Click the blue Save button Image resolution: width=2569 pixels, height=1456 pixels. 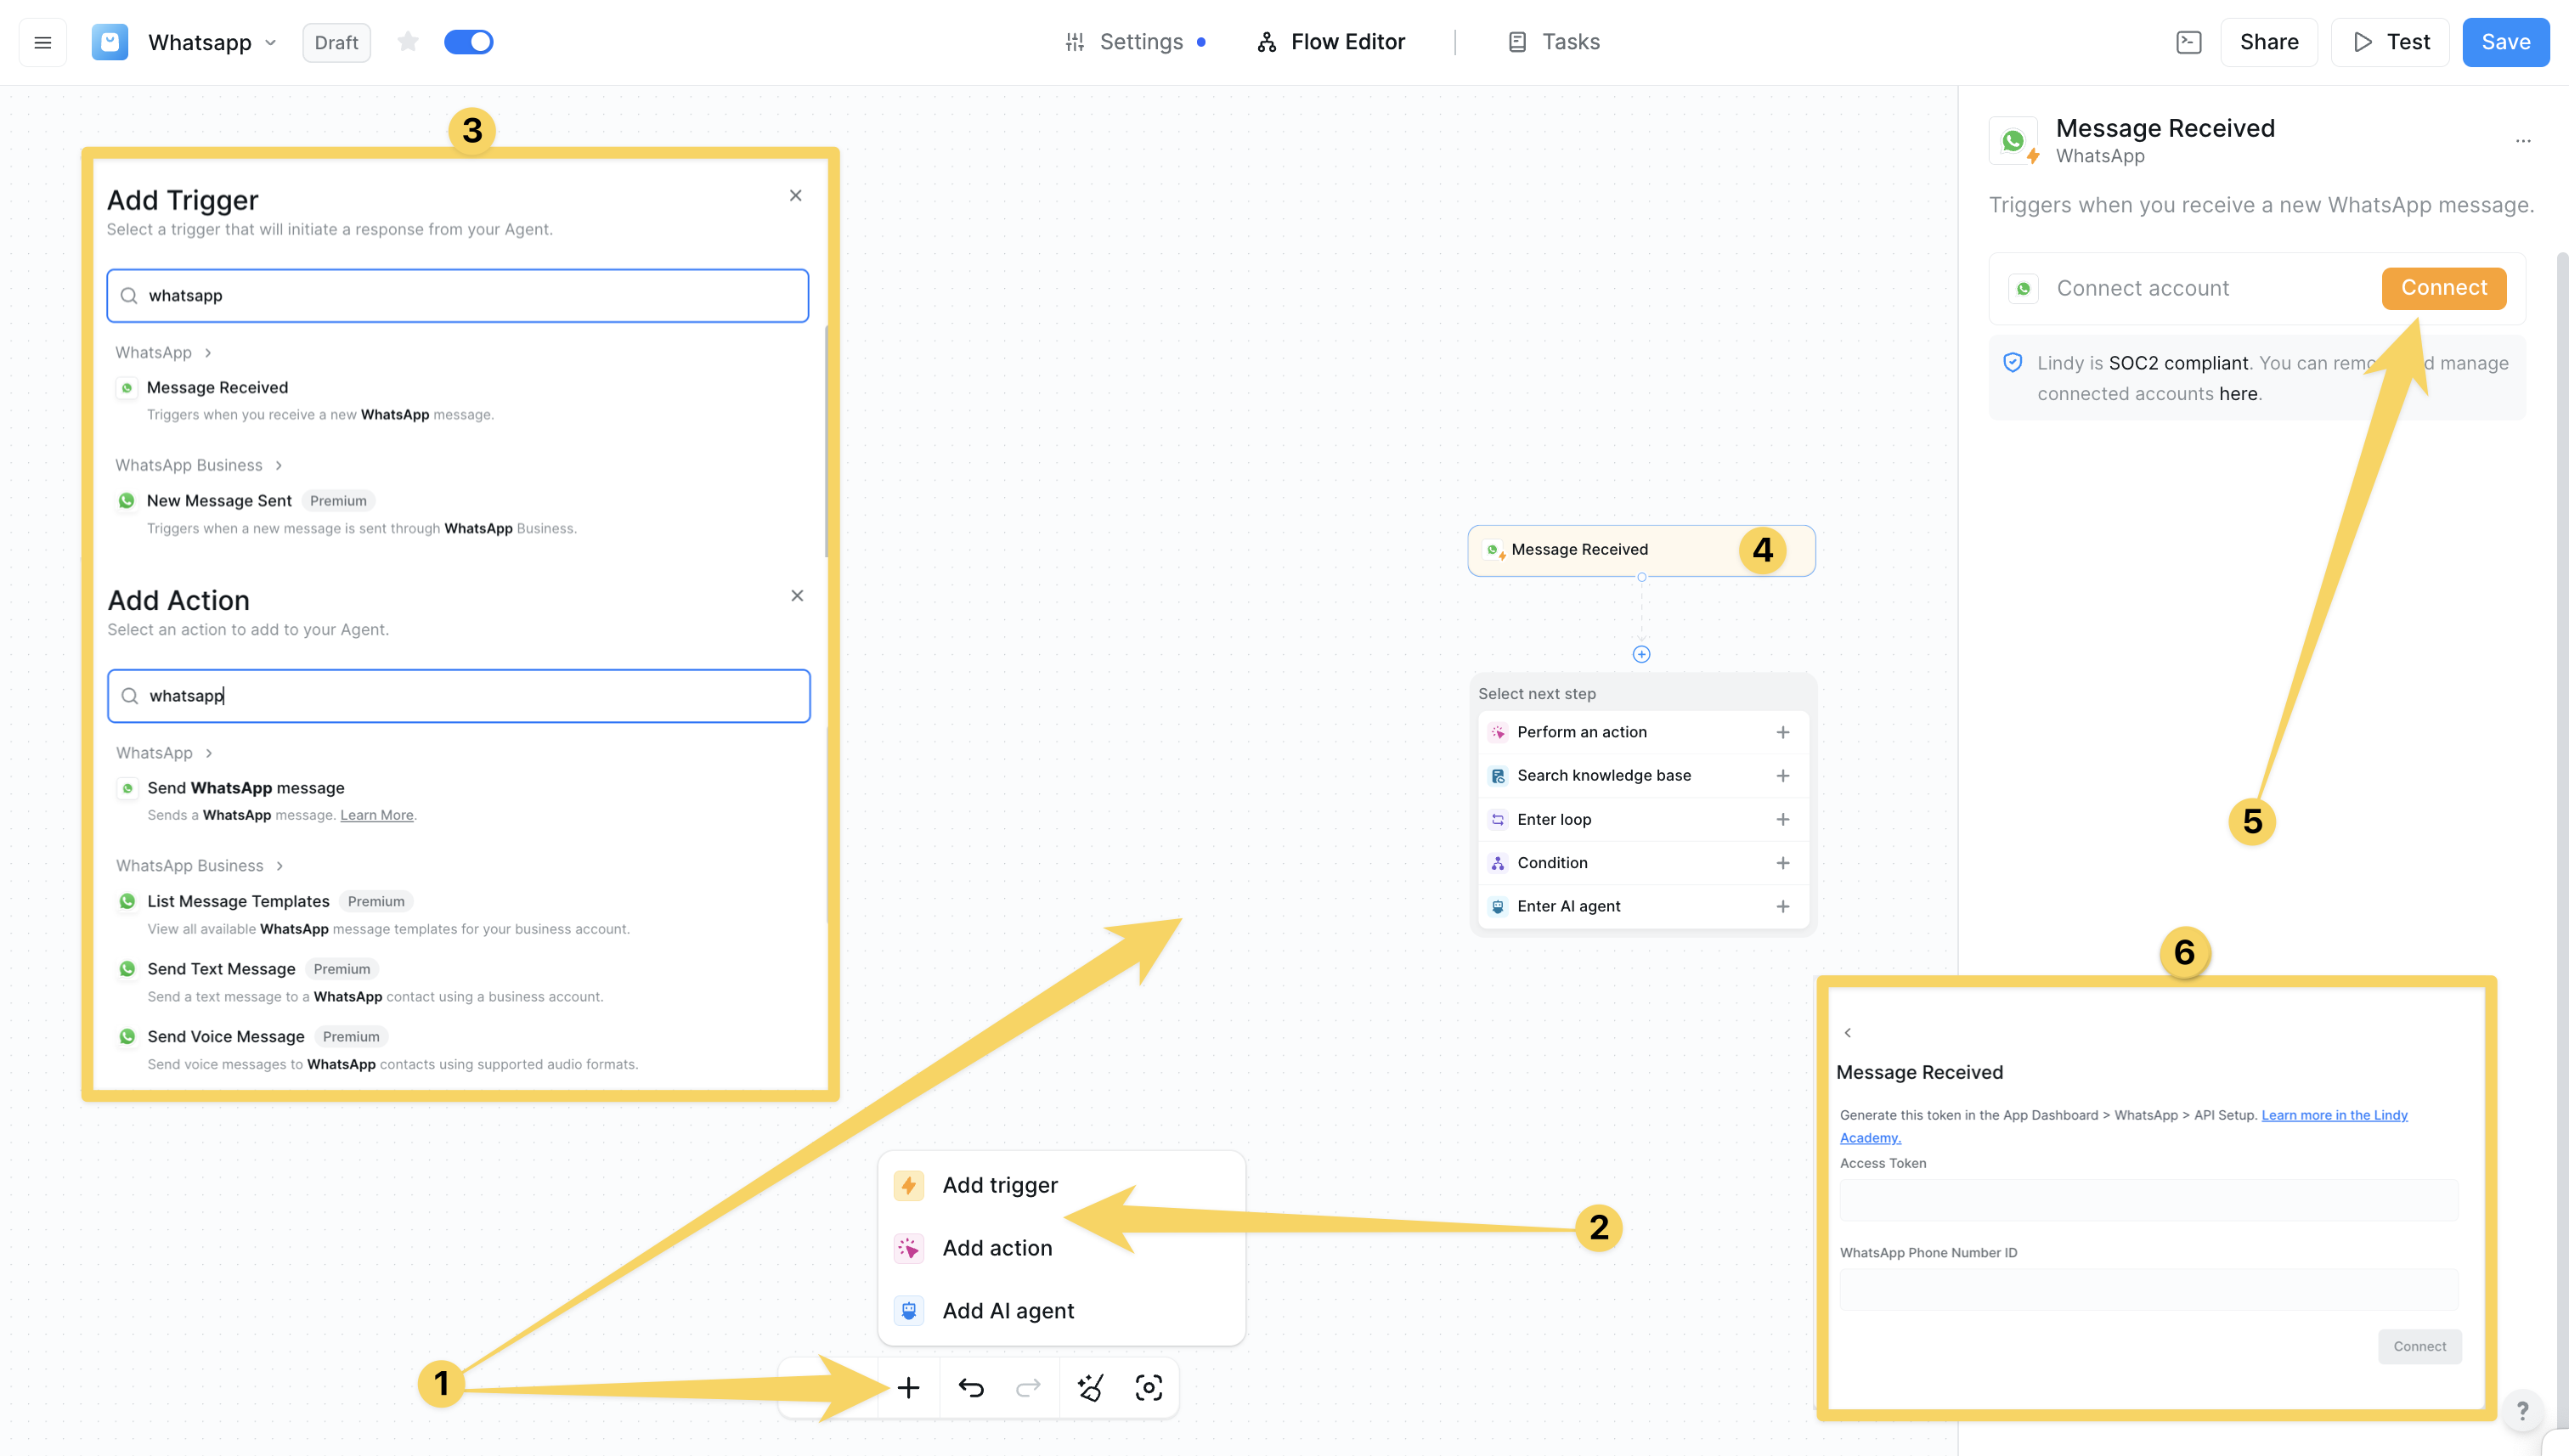pyautogui.click(x=2505, y=42)
